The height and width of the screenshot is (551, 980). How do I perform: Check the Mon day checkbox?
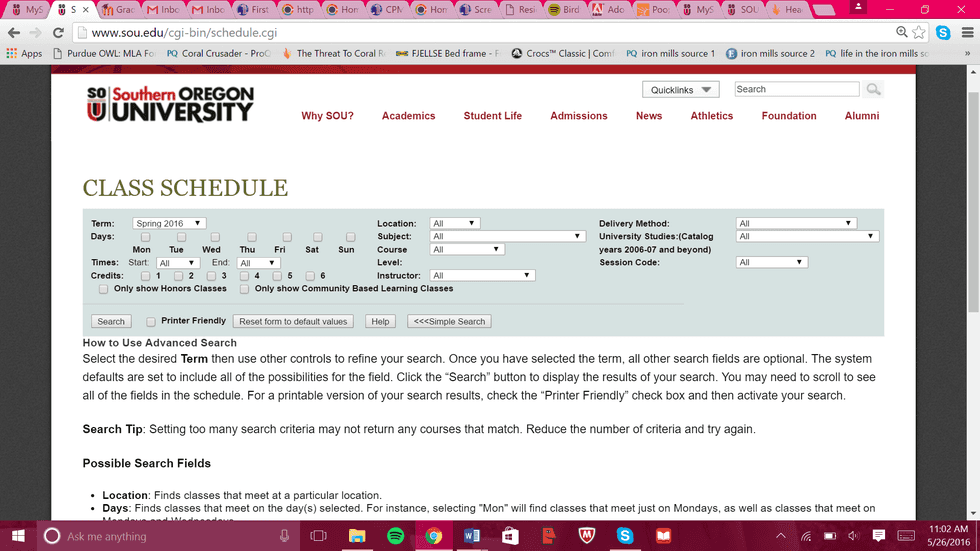(x=146, y=237)
